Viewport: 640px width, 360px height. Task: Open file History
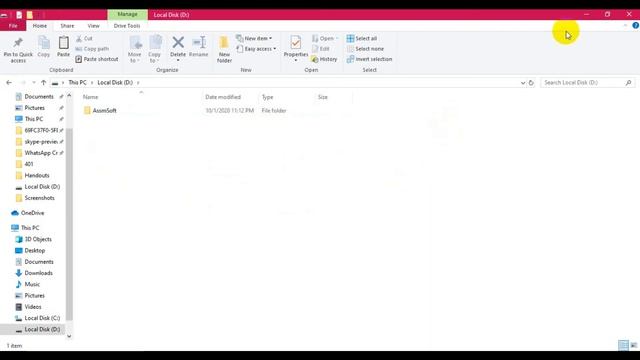pyautogui.click(x=324, y=59)
